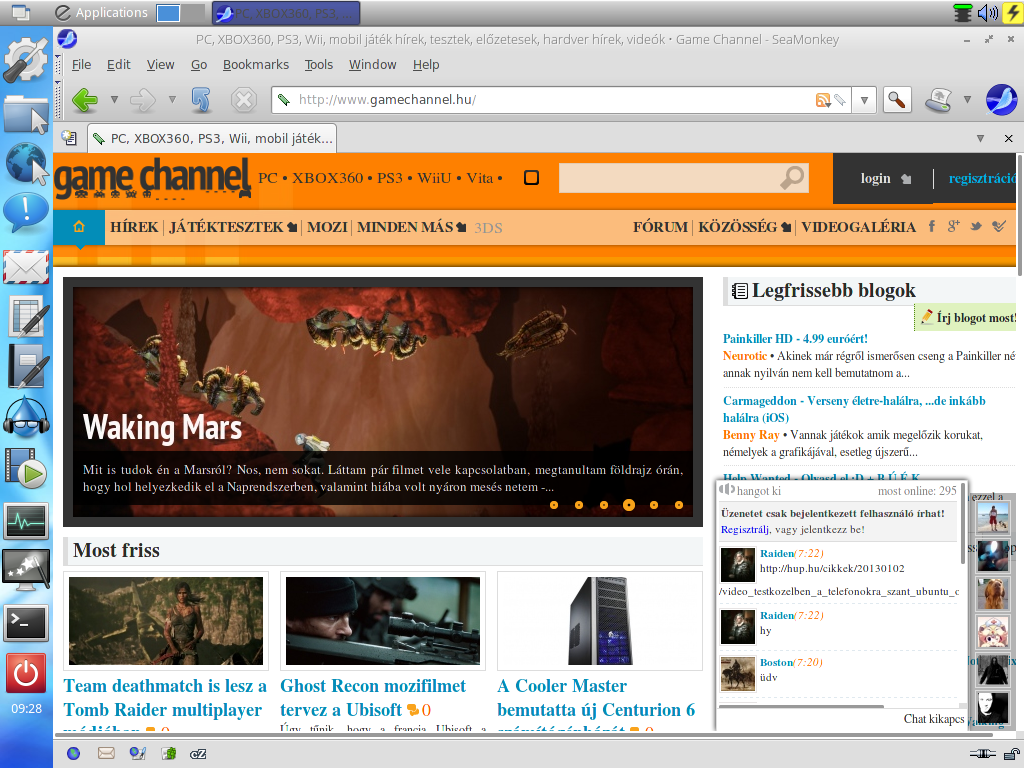Select the fourth slider dot on banner
Image resolution: width=1024 pixels, height=768 pixels.
628,505
